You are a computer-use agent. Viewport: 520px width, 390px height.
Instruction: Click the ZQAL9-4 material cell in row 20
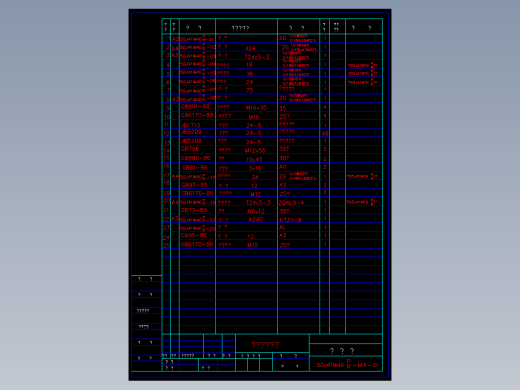coord(291,203)
